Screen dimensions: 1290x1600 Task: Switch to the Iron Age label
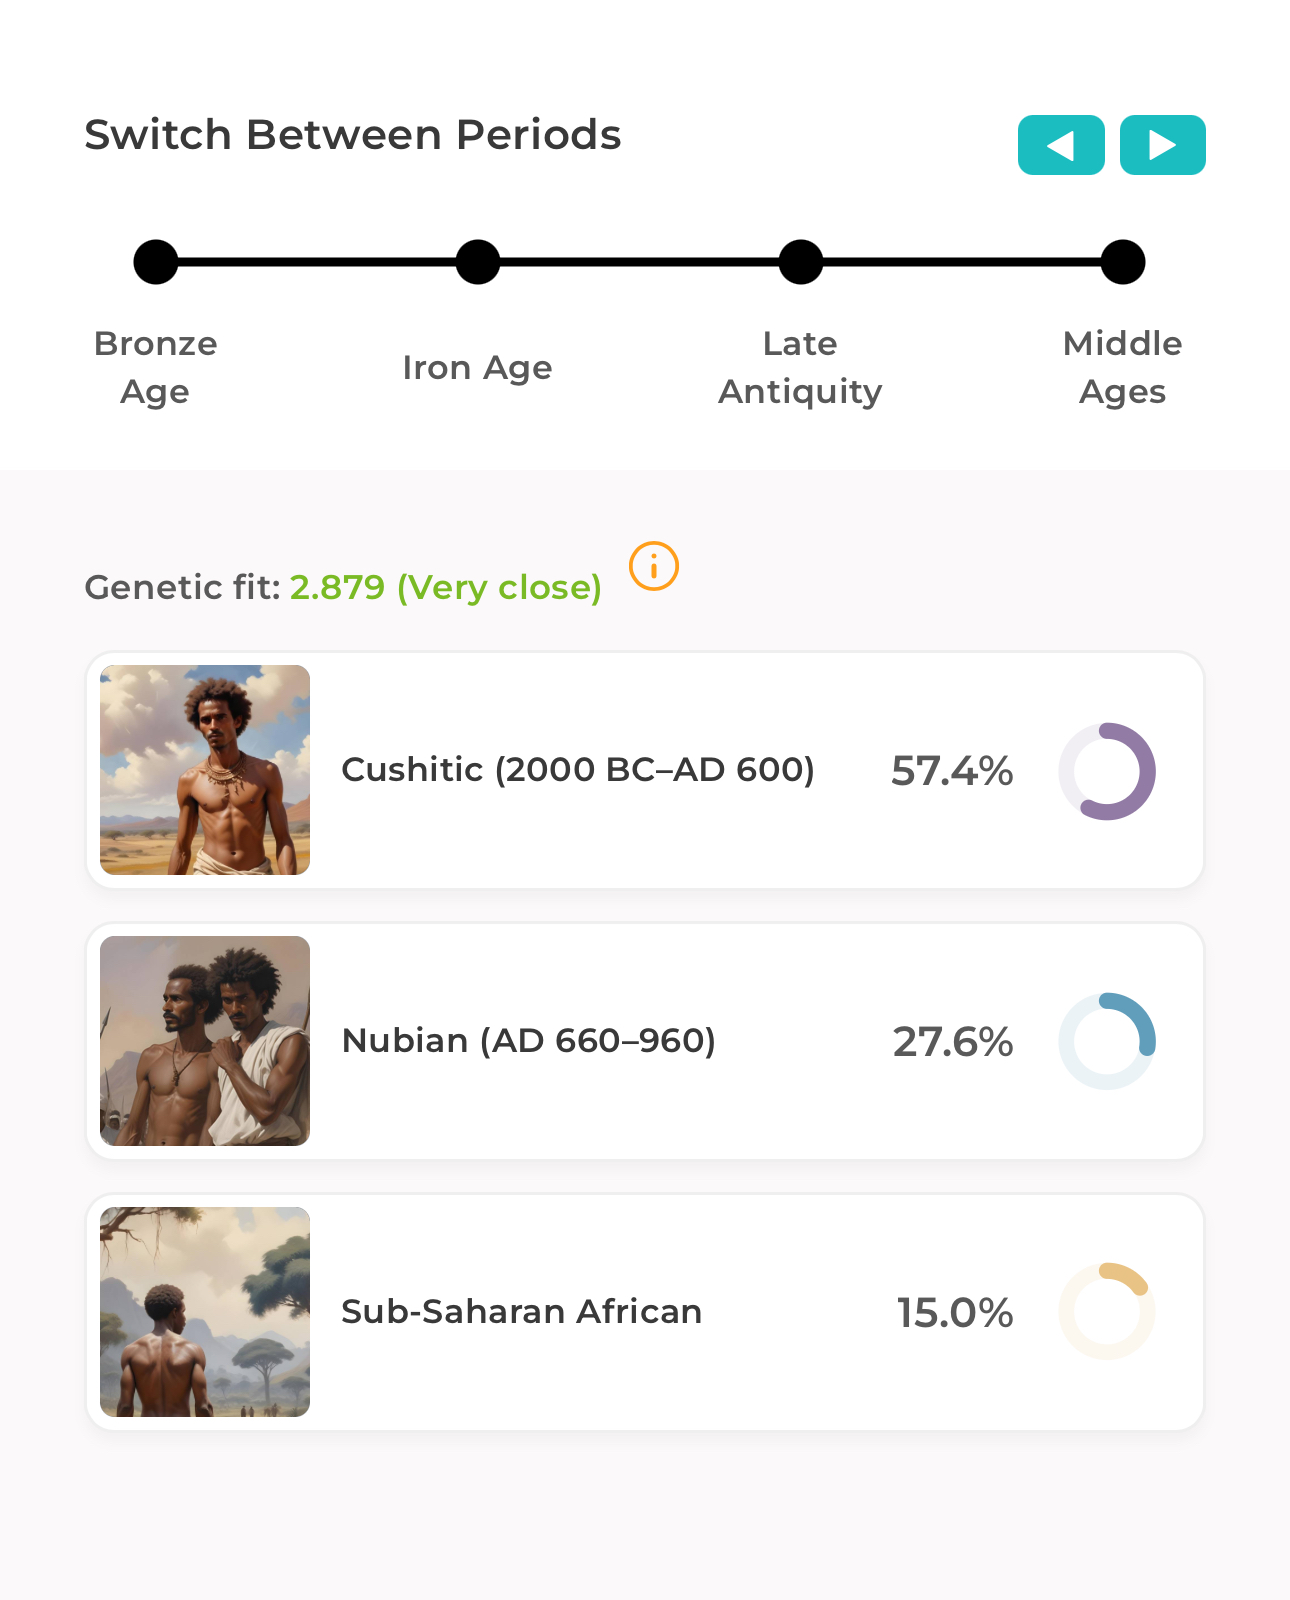477,368
